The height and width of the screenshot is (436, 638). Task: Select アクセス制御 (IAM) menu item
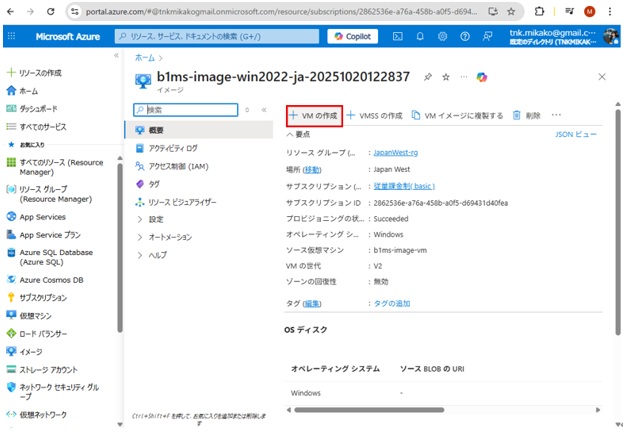click(x=177, y=166)
